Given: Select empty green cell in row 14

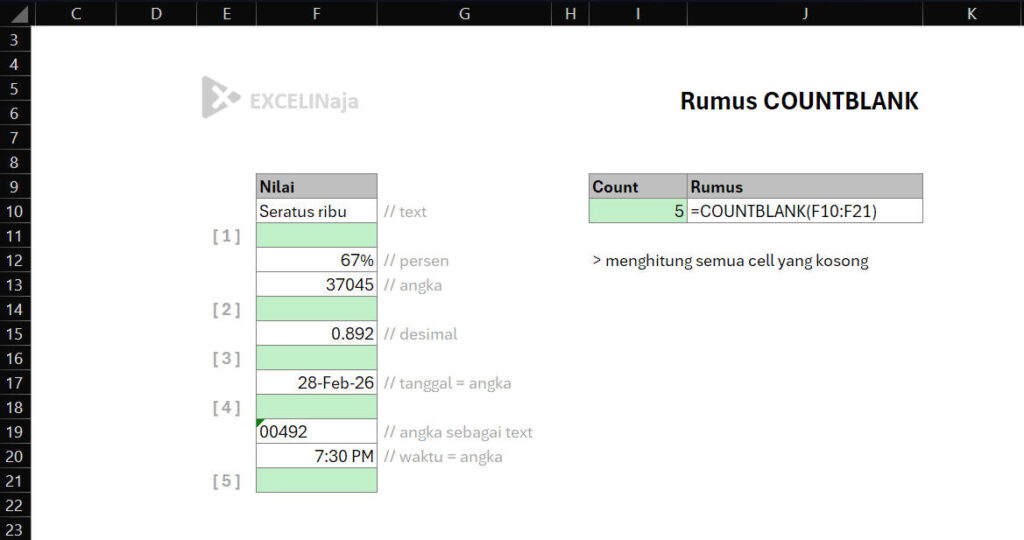Looking at the screenshot, I should [x=317, y=309].
